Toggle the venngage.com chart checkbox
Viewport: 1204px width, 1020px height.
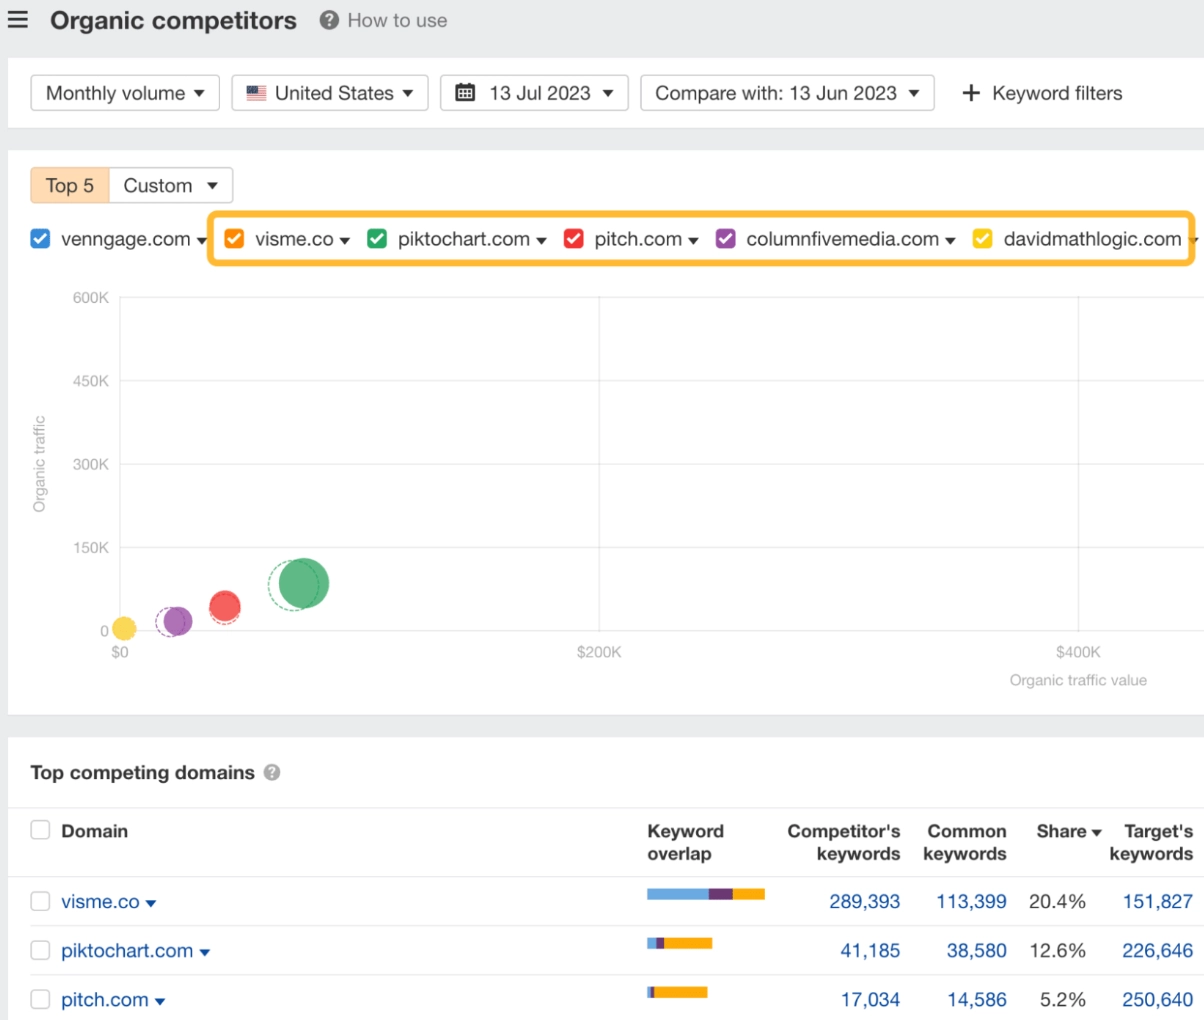pos(40,239)
